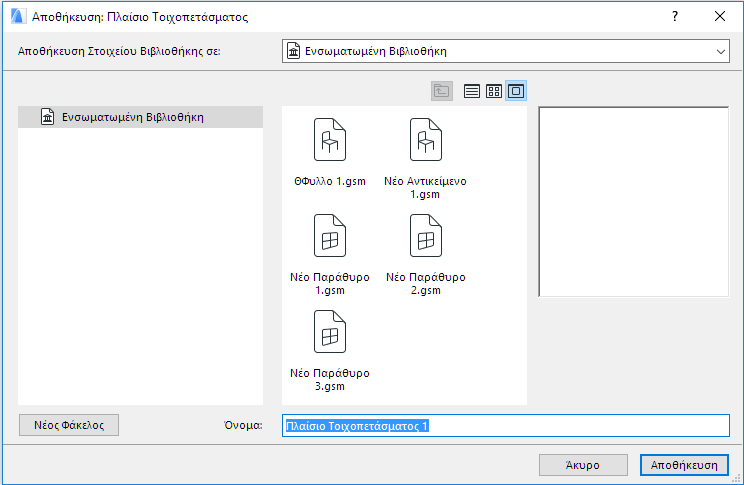Select large icons view button
Image resolution: width=744 pixels, height=485 pixels.
click(516, 91)
